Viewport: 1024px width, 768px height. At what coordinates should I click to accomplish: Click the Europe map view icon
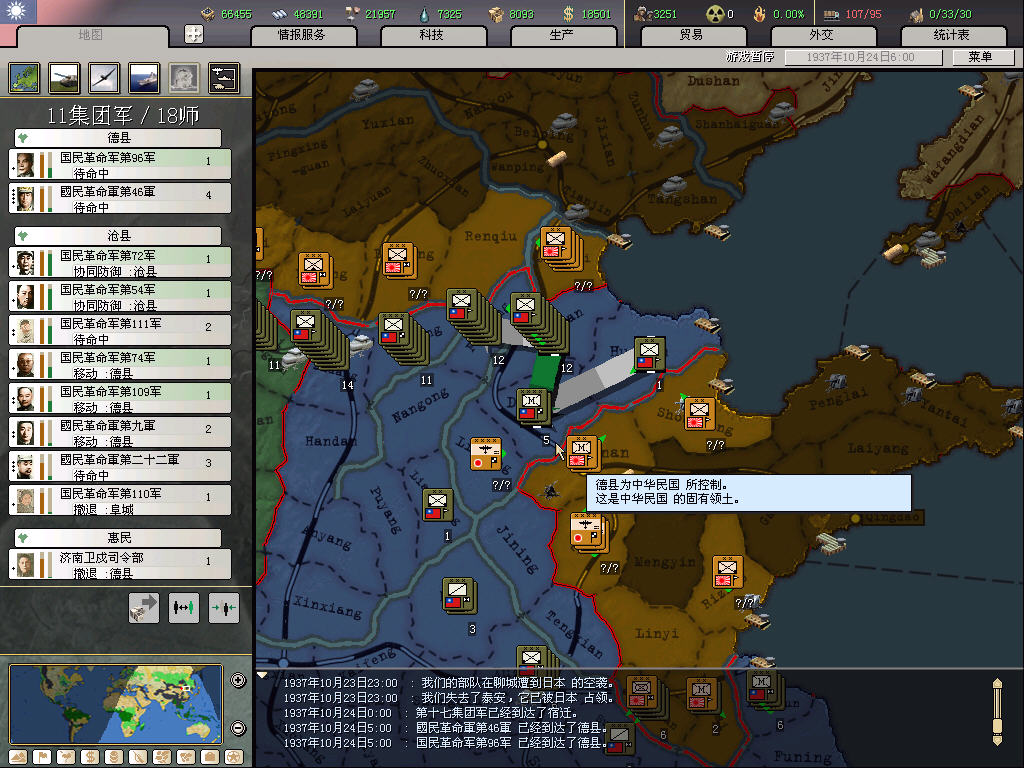click(x=25, y=77)
